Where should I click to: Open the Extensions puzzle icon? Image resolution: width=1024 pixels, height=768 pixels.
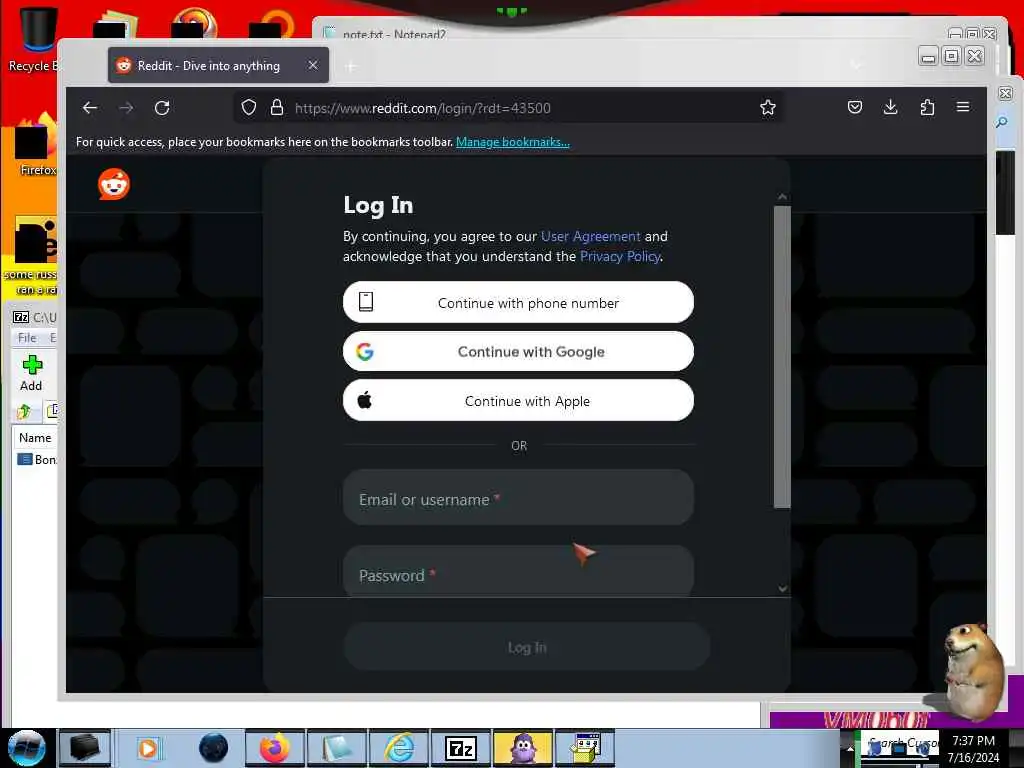point(927,107)
